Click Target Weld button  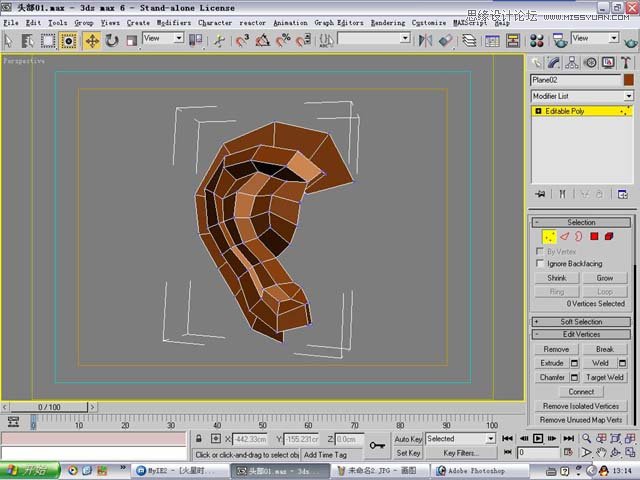point(604,378)
